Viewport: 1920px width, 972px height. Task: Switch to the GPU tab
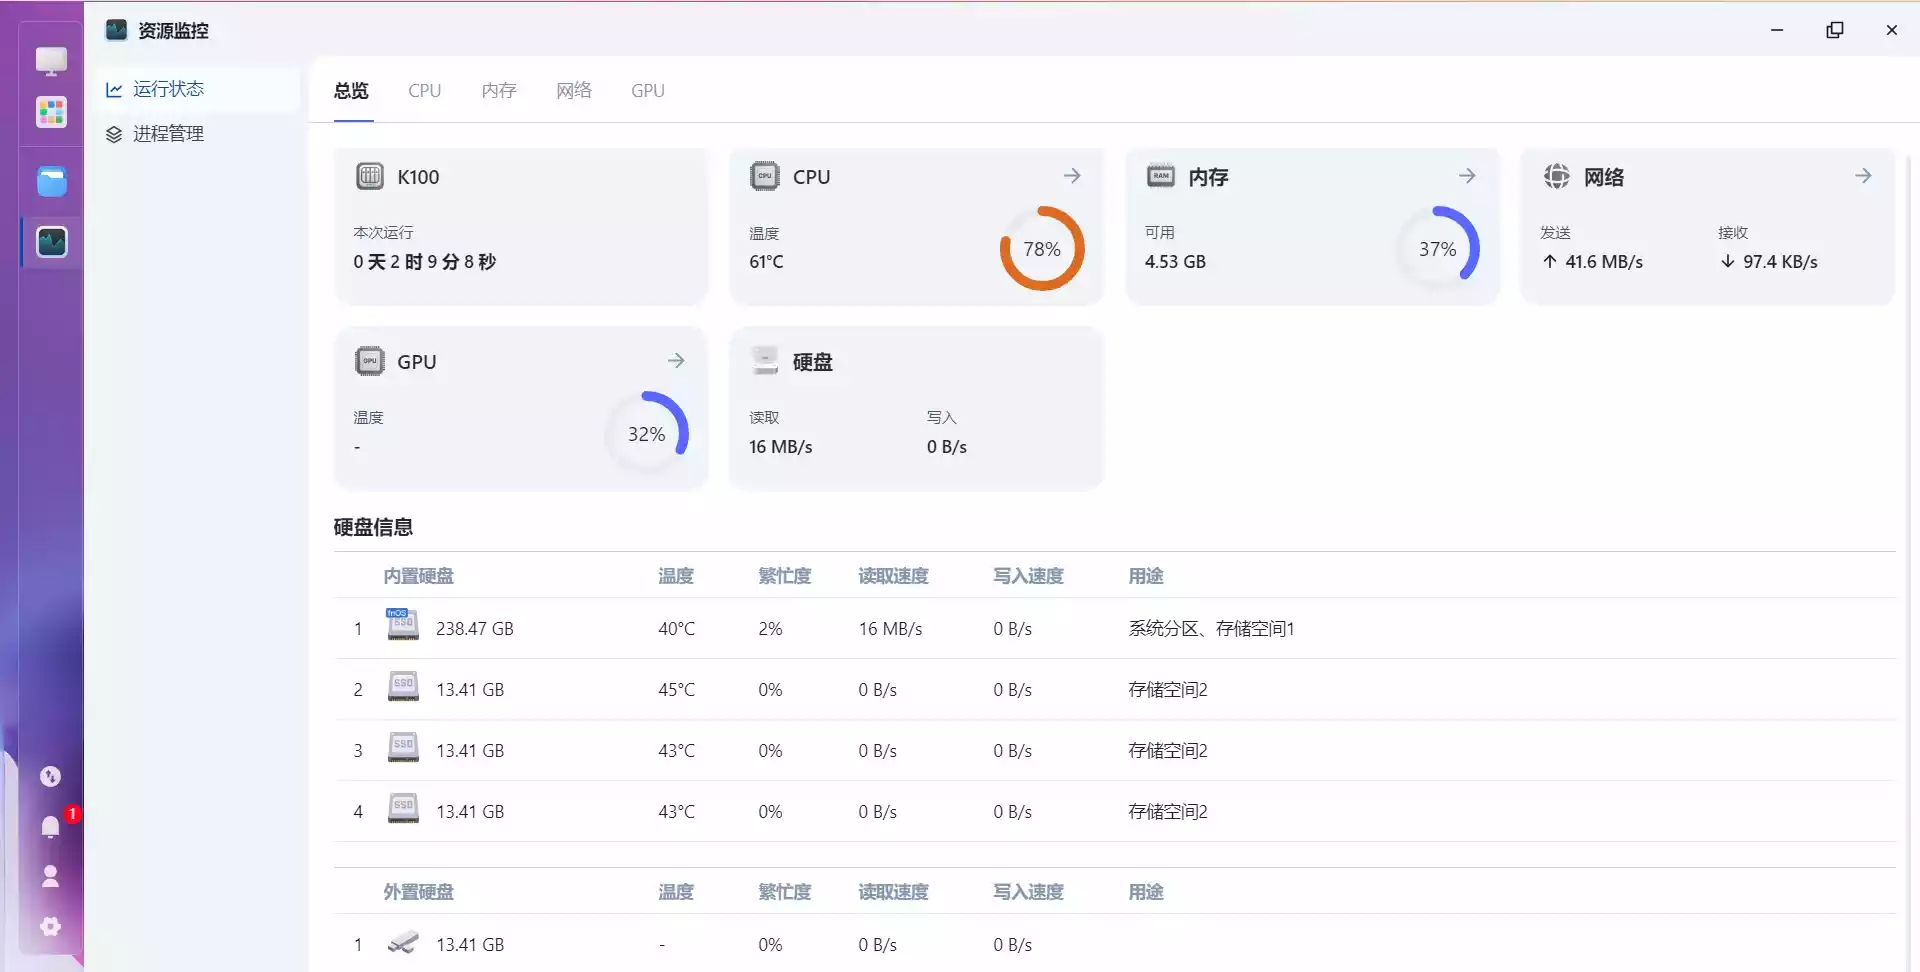tap(648, 91)
